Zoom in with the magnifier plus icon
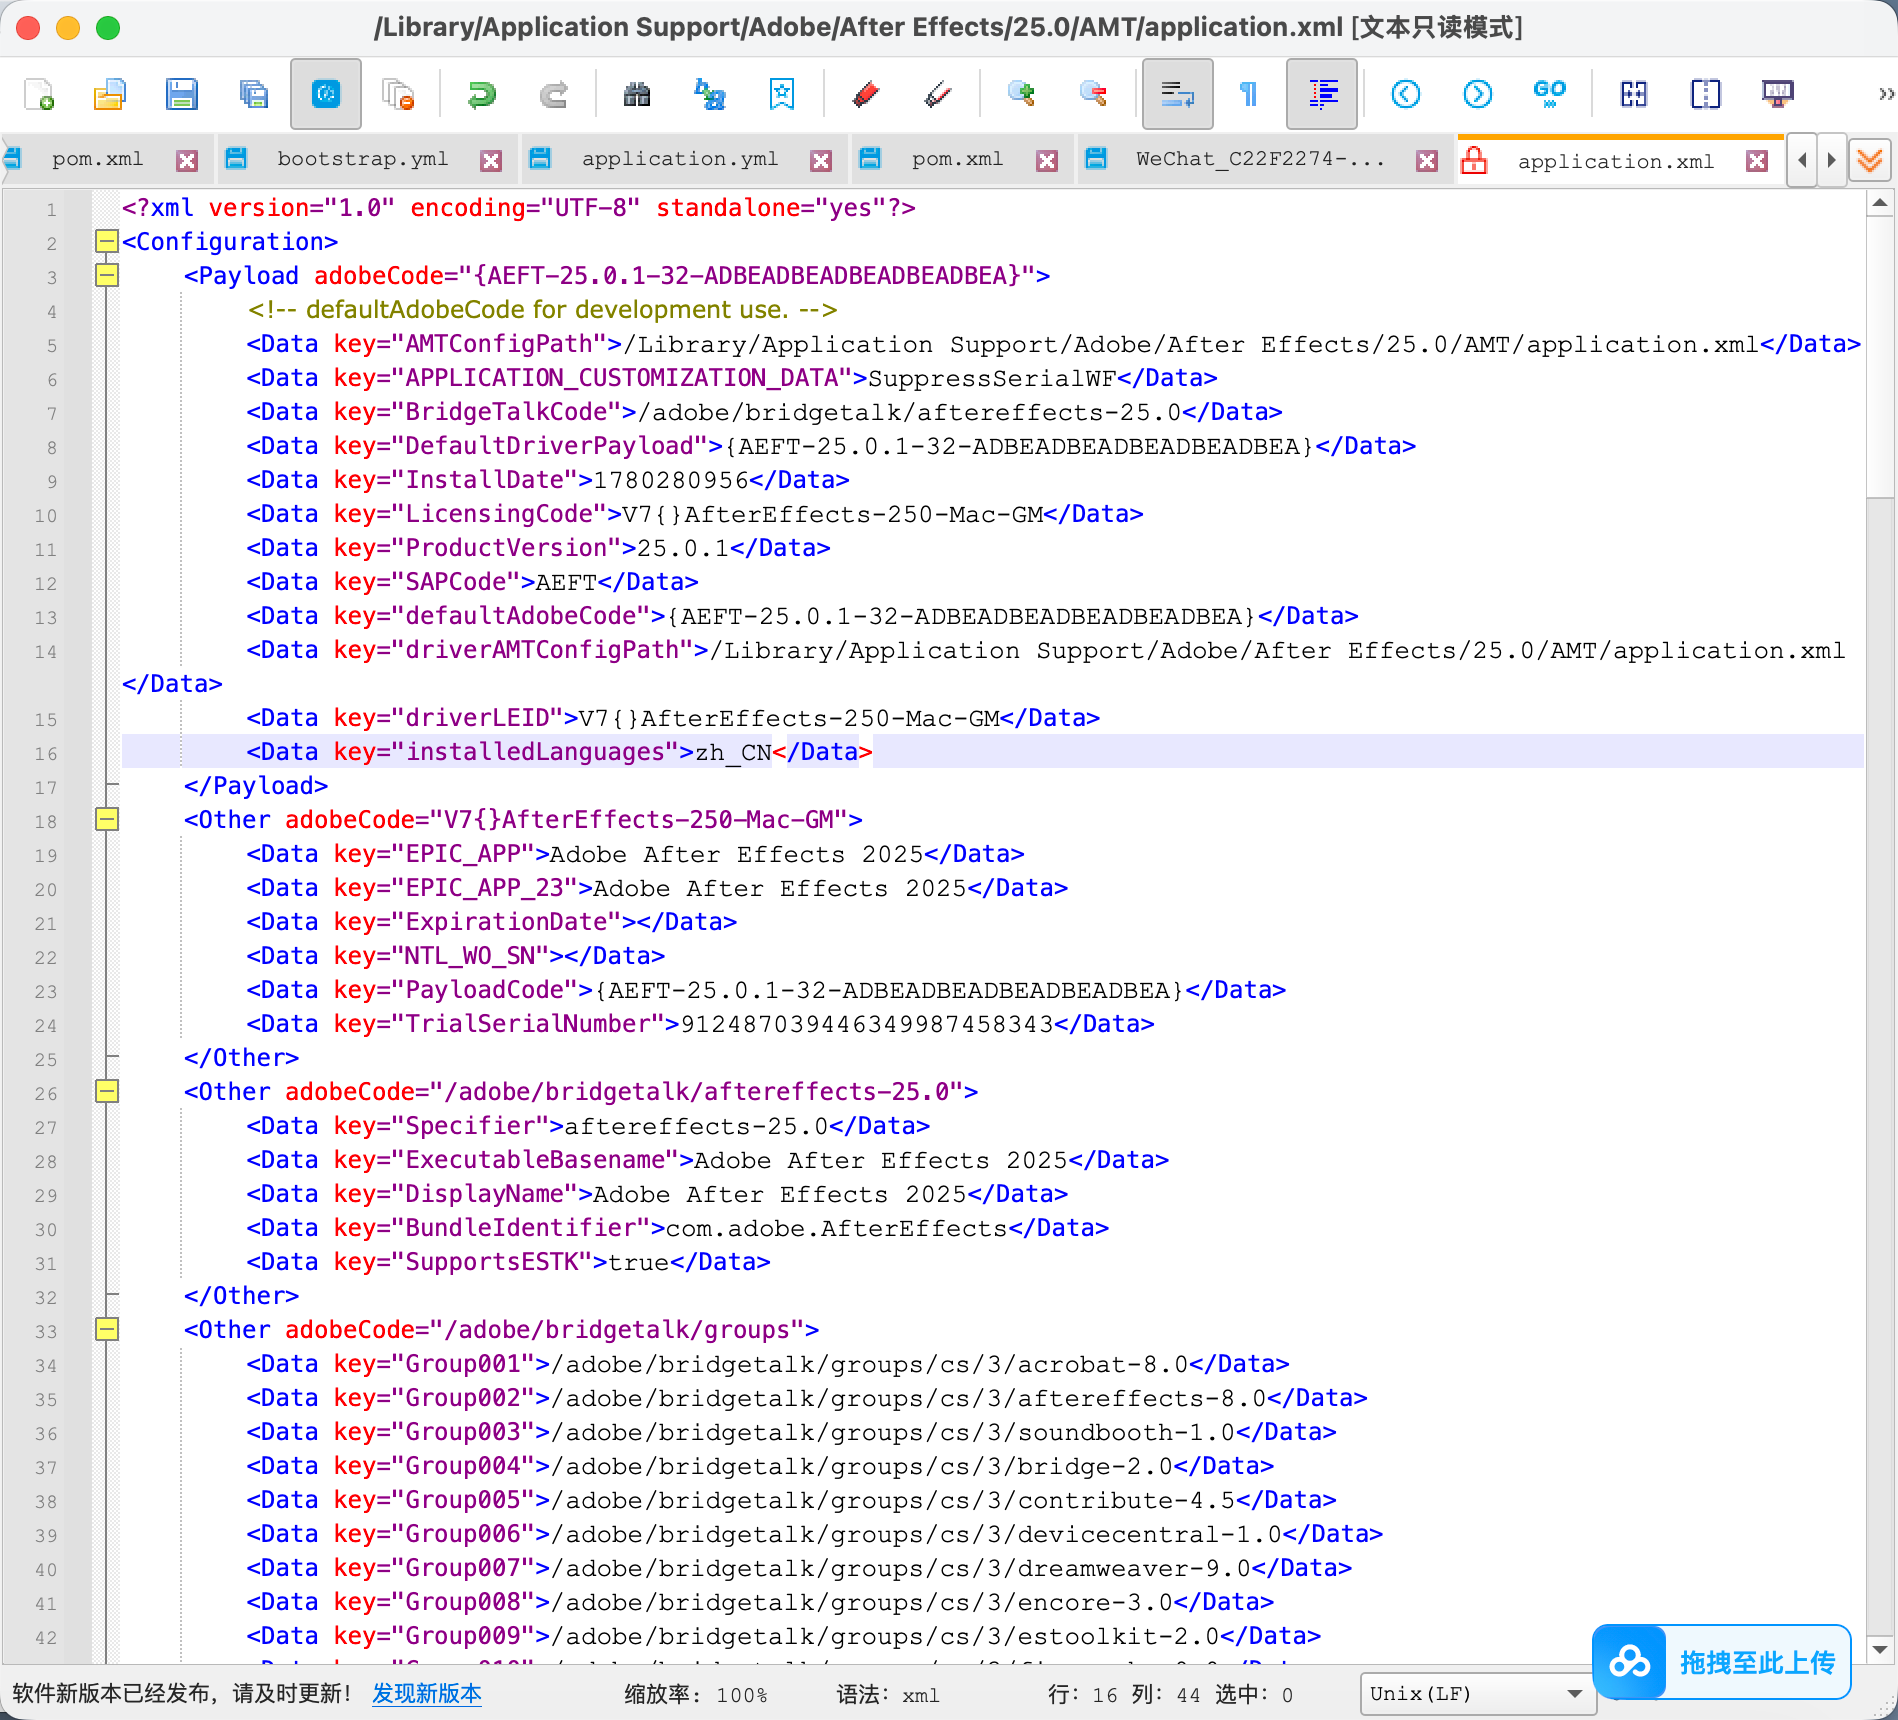The height and width of the screenshot is (1720, 1898). [1021, 94]
